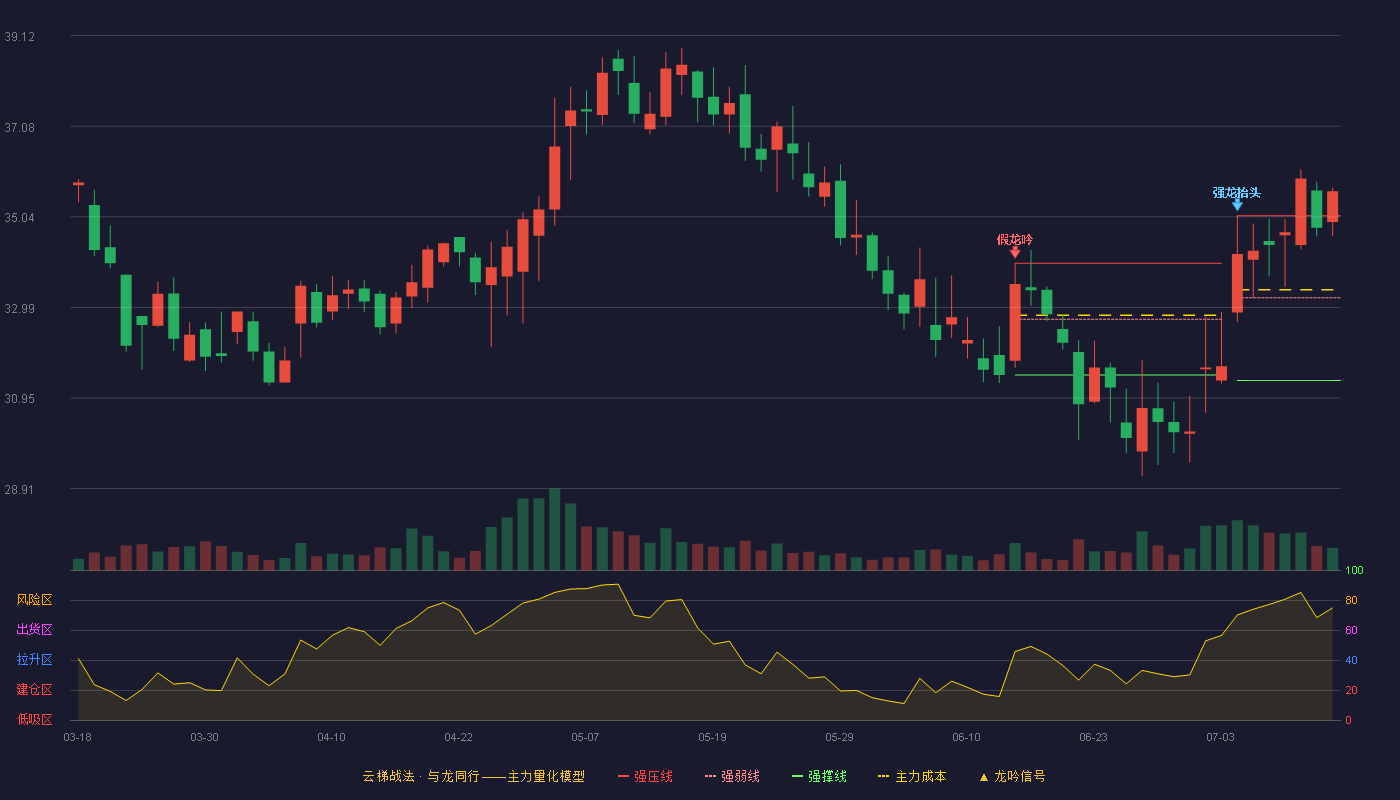1400x800 pixels.
Task: Click the 28.91 price axis label
Action: (x=20, y=489)
